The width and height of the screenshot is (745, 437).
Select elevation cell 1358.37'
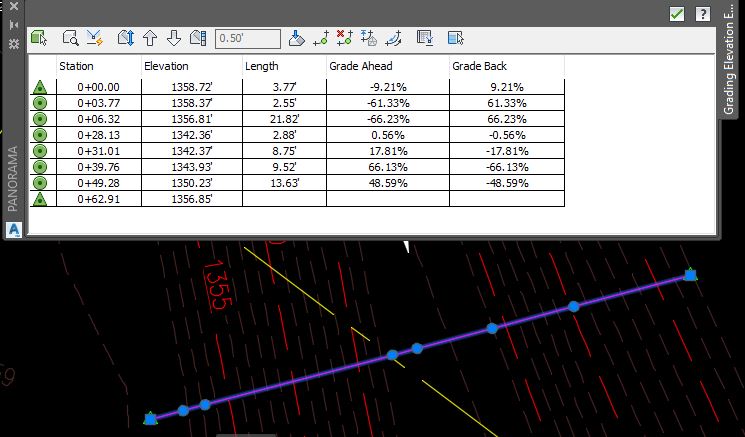[192, 103]
